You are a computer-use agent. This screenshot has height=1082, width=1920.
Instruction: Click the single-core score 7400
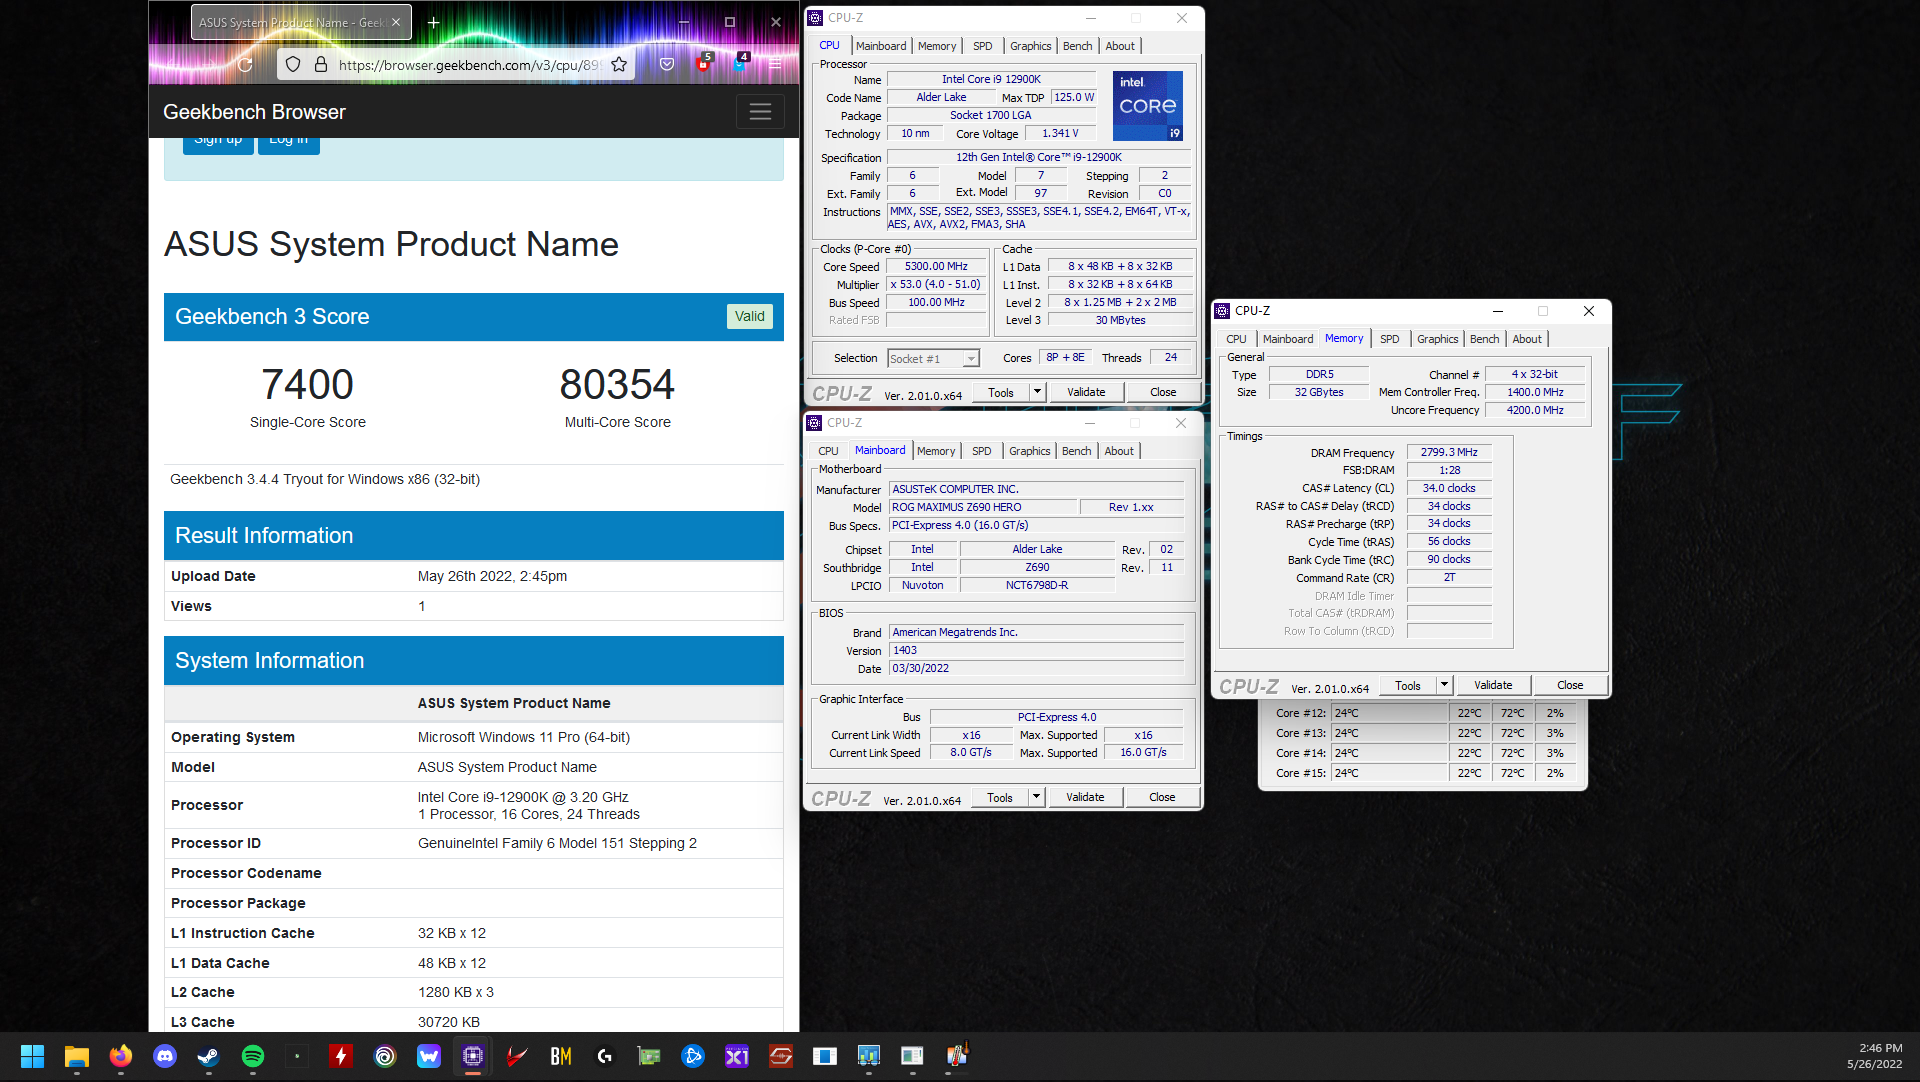click(307, 385)
